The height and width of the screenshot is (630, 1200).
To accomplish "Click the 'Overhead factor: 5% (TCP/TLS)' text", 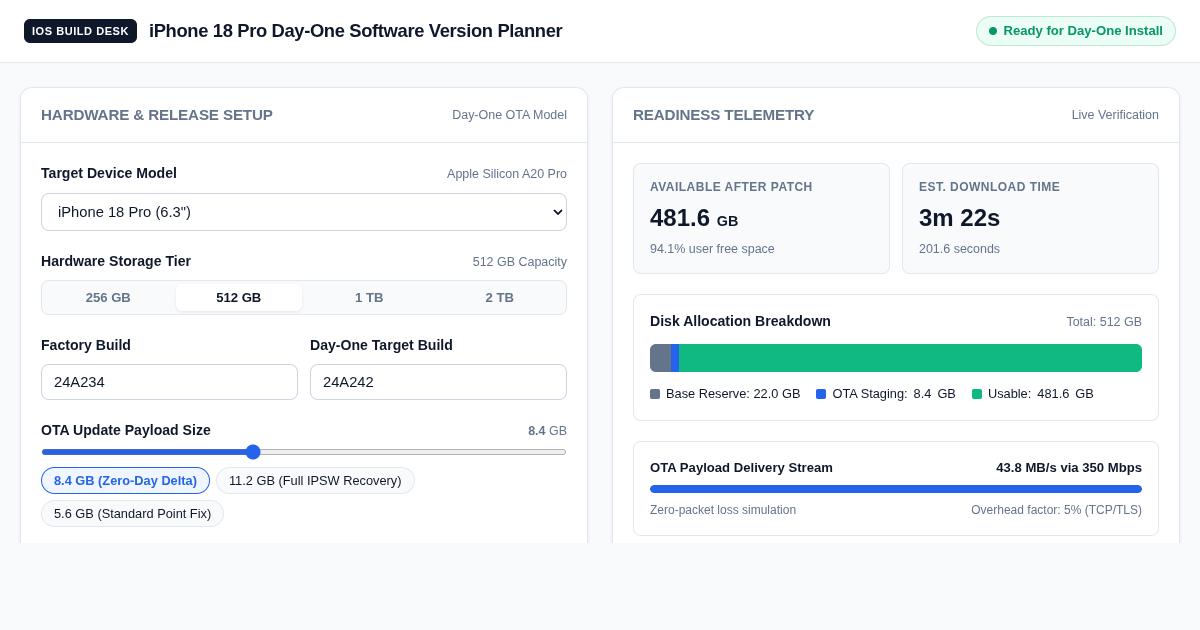I will (1056, 510).
